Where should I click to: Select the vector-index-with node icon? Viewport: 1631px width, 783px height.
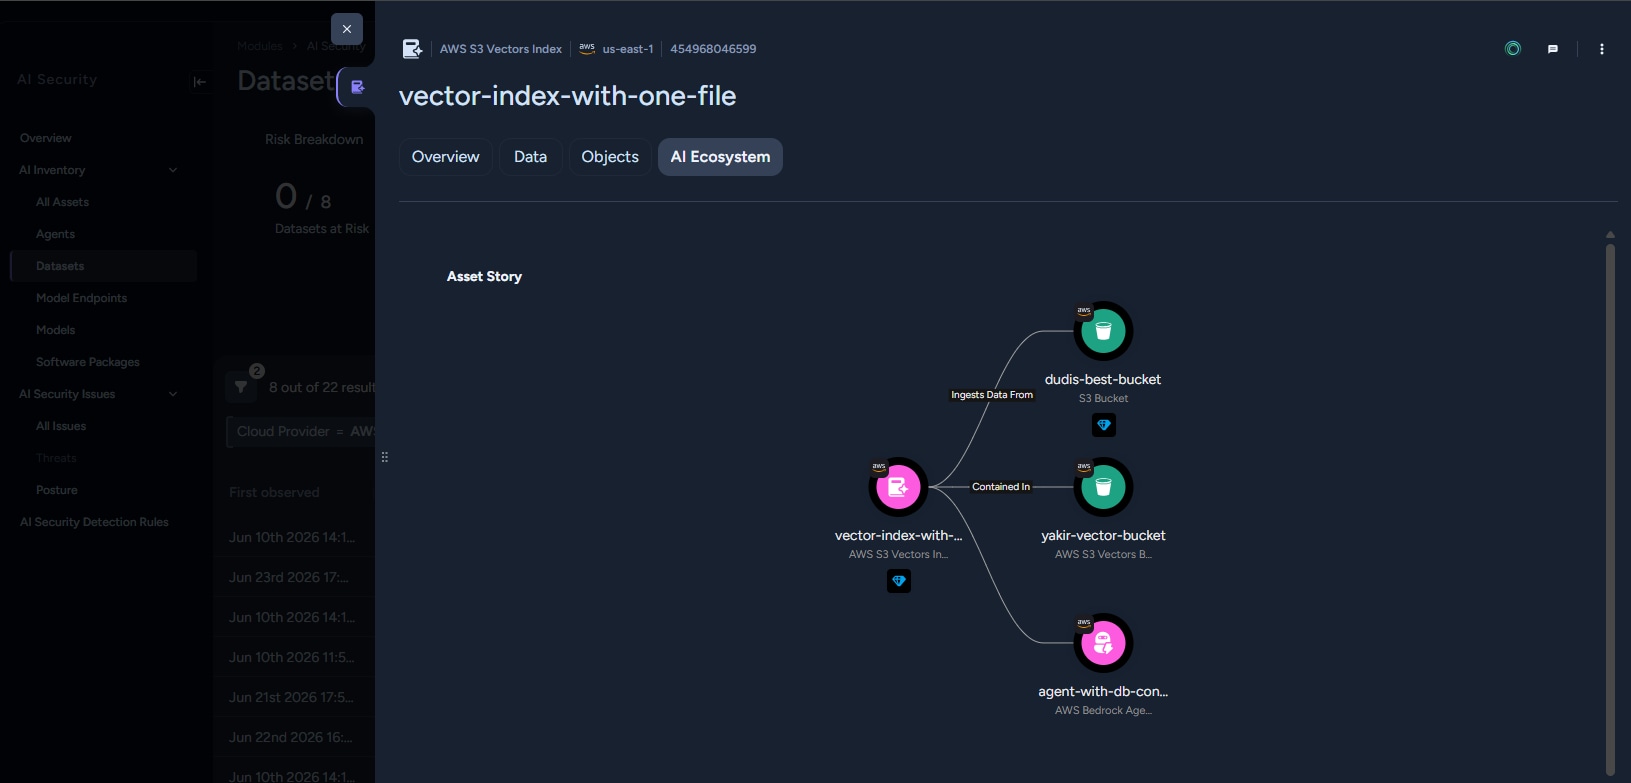click(x=898, y=487)
